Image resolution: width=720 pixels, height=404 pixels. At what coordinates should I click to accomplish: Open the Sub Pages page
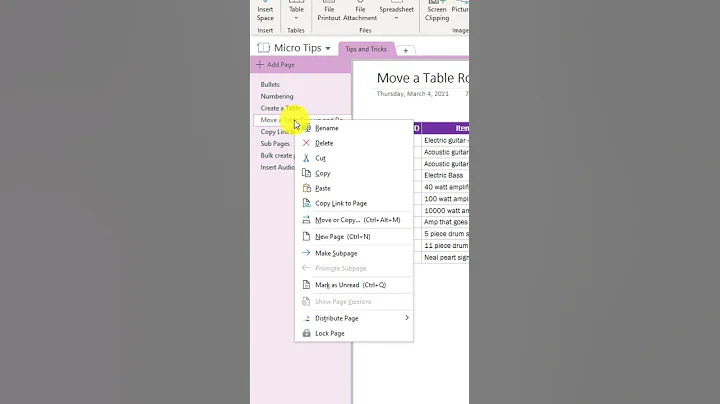[275, 144]
